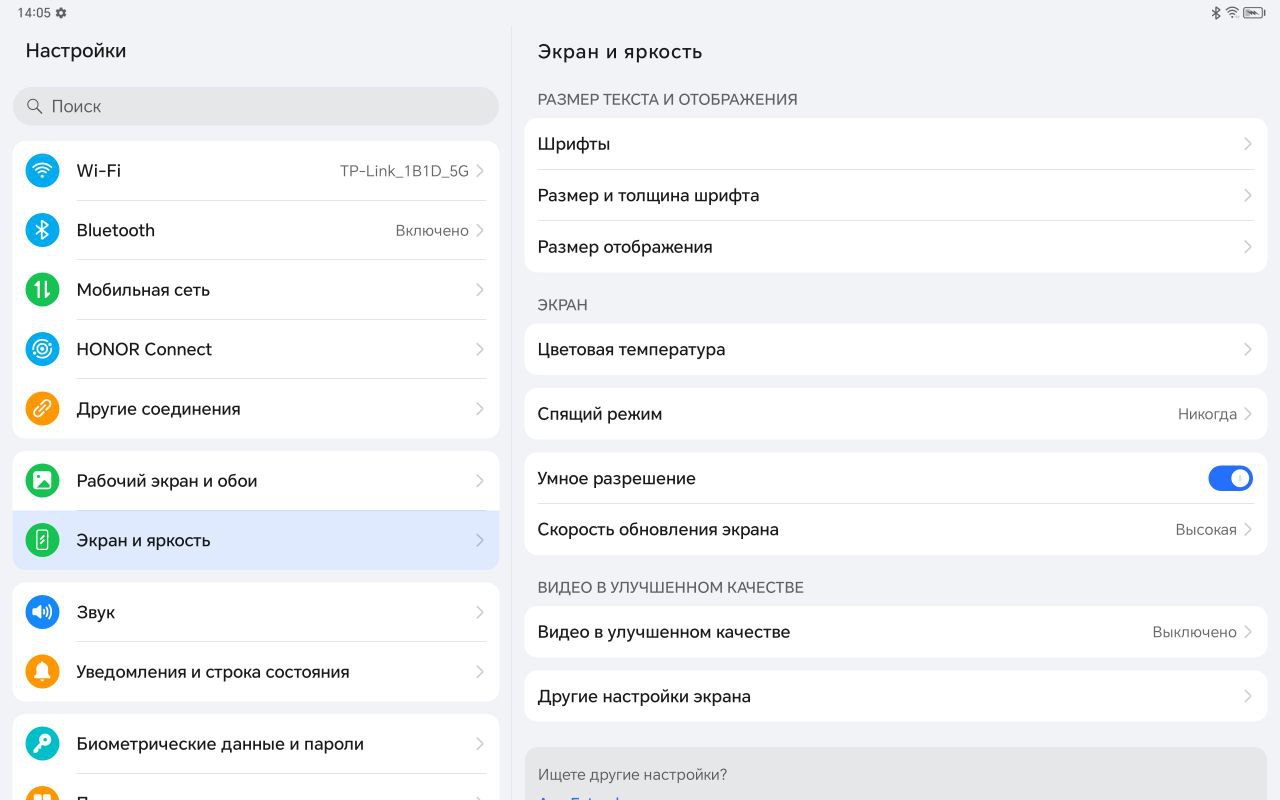
Task: Open the Мобильная сеть section
Action: (256, 290)
